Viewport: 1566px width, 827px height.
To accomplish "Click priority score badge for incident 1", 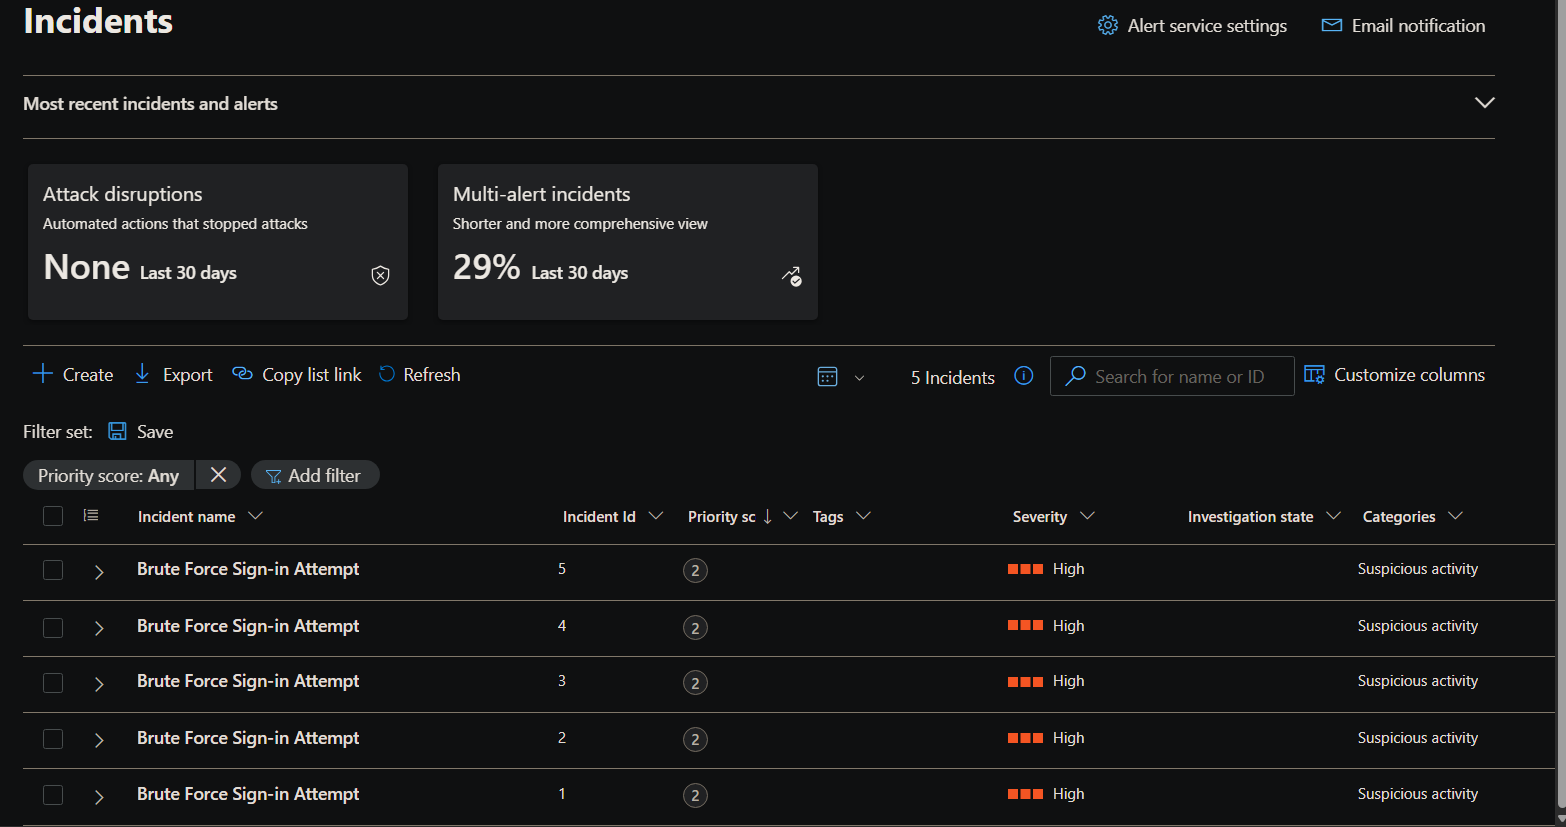I will pos(695,796).
